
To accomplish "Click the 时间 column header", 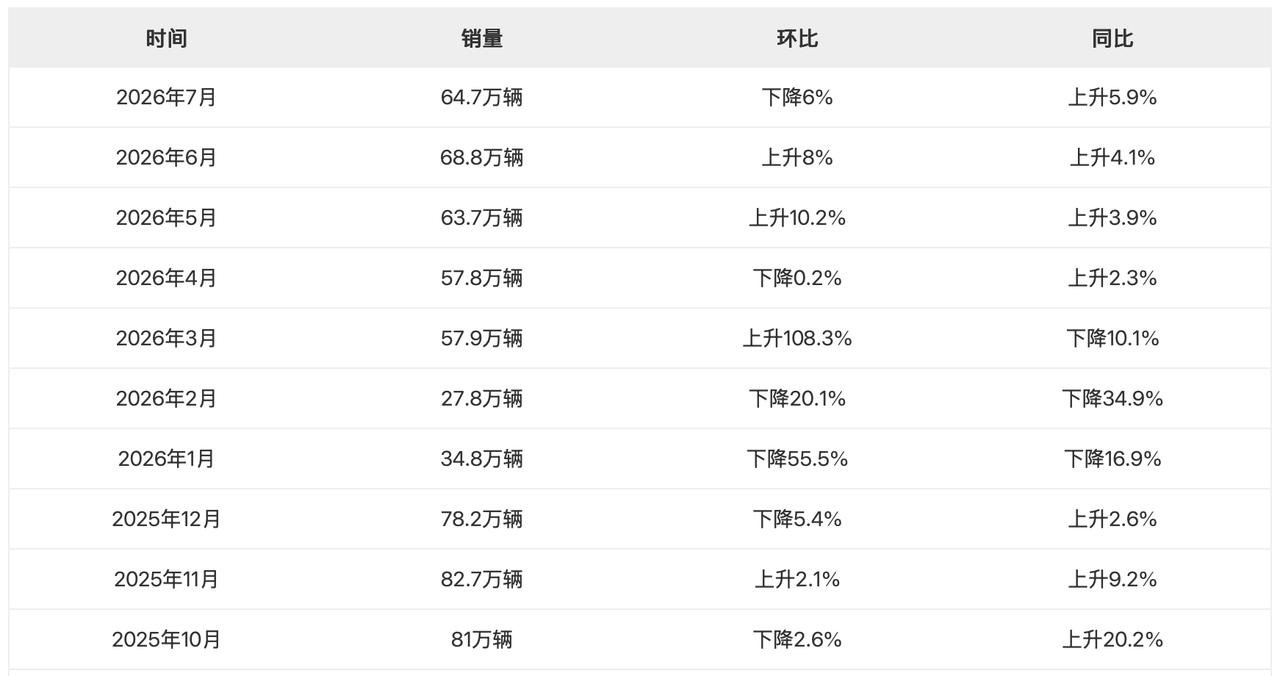I will coord(166,38).
